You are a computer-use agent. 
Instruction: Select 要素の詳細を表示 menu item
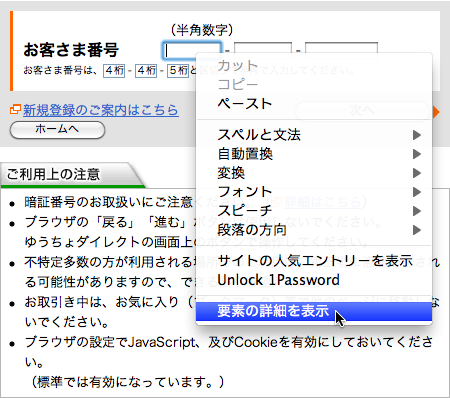[x=313, y=311]
